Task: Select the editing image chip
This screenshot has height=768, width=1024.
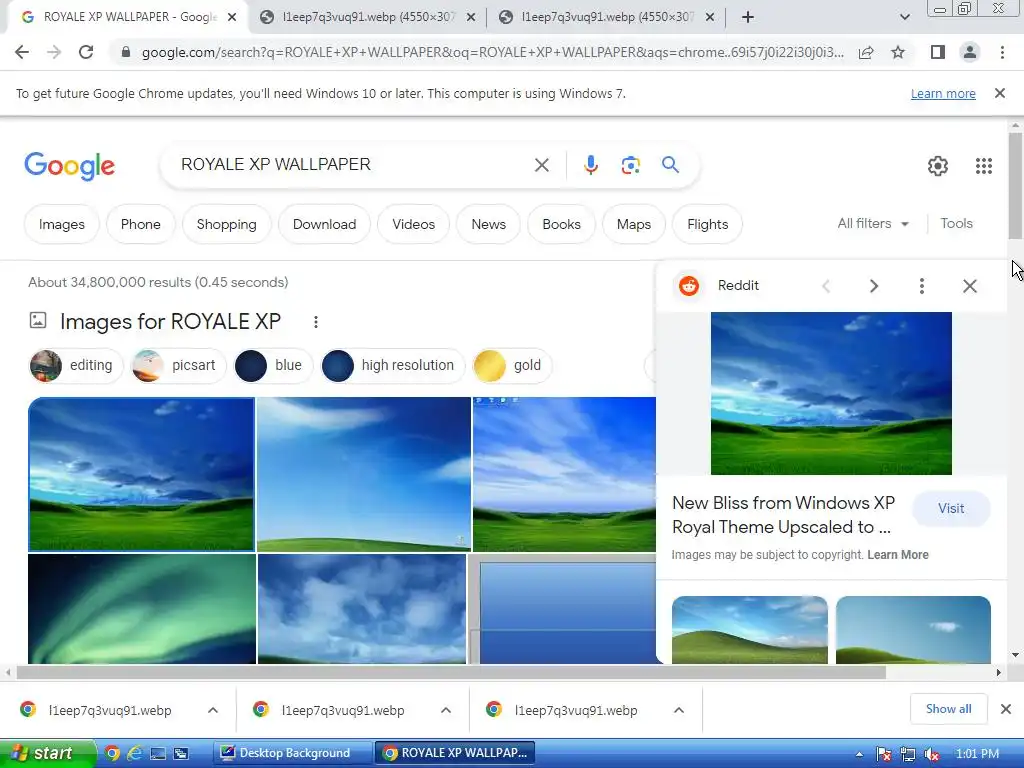Action: 76,365
